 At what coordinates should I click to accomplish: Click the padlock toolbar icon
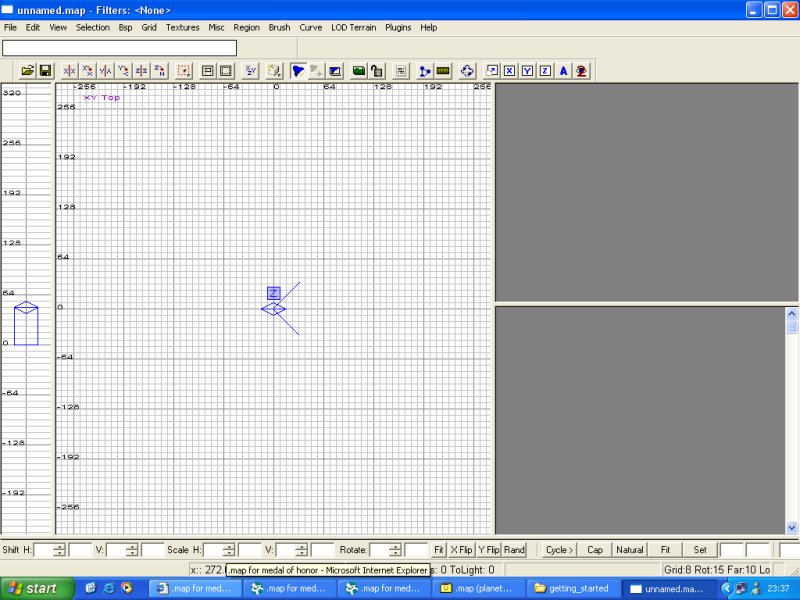[376, 71]
